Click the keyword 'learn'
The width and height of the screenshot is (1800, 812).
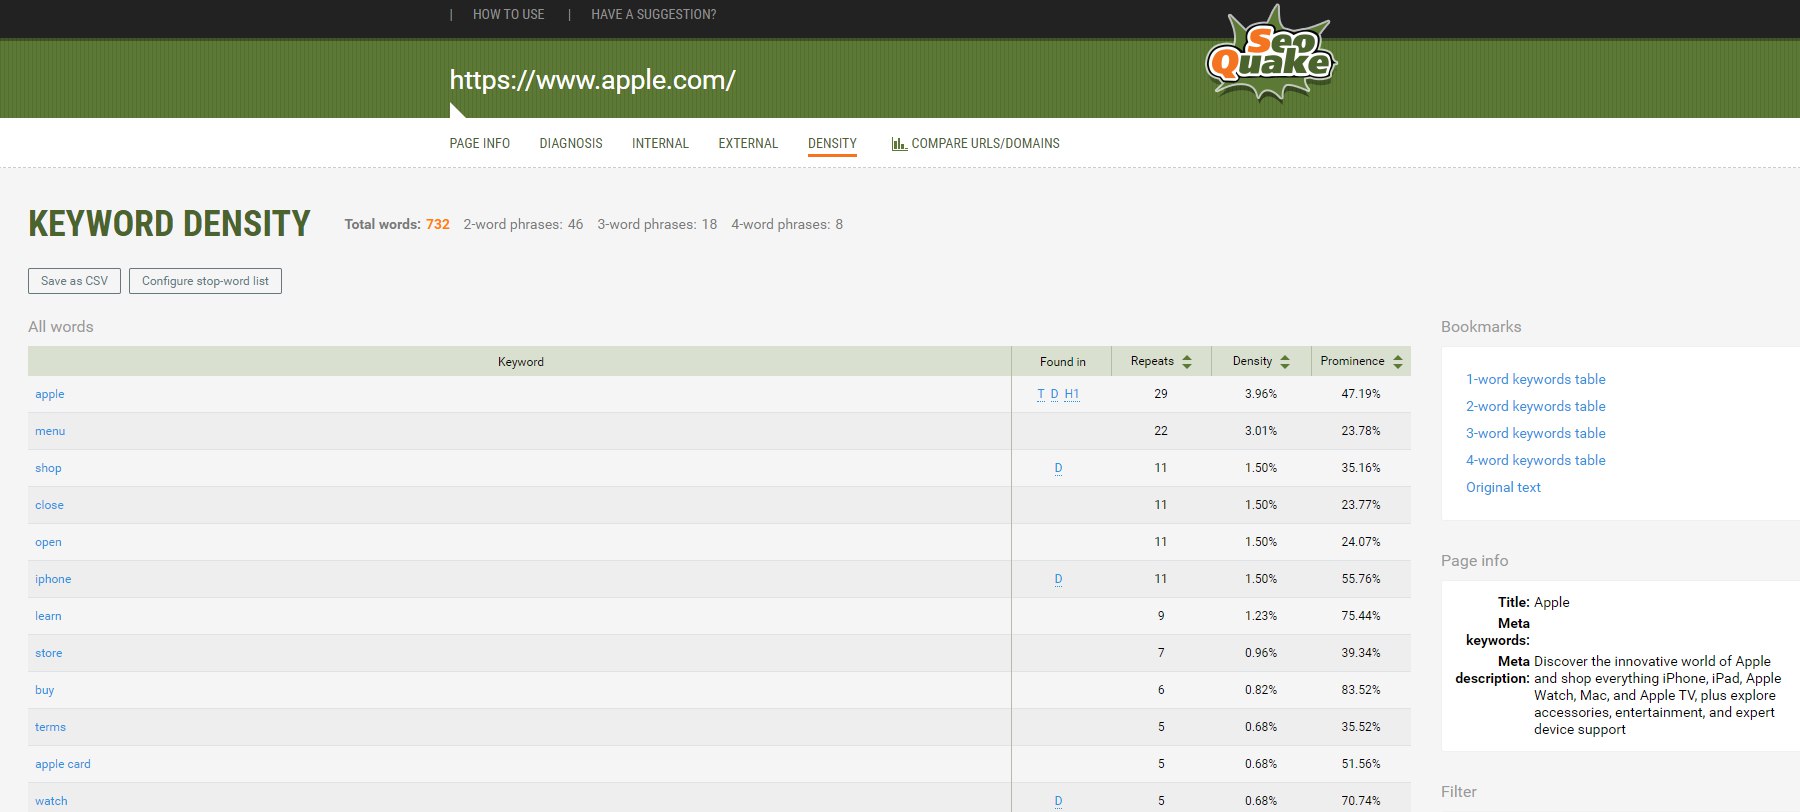48,616
